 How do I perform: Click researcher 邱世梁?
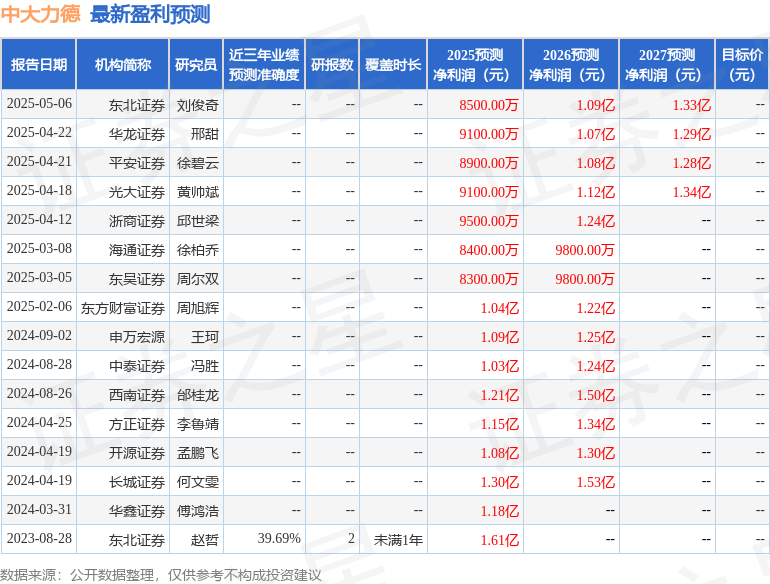coord(197,221)
